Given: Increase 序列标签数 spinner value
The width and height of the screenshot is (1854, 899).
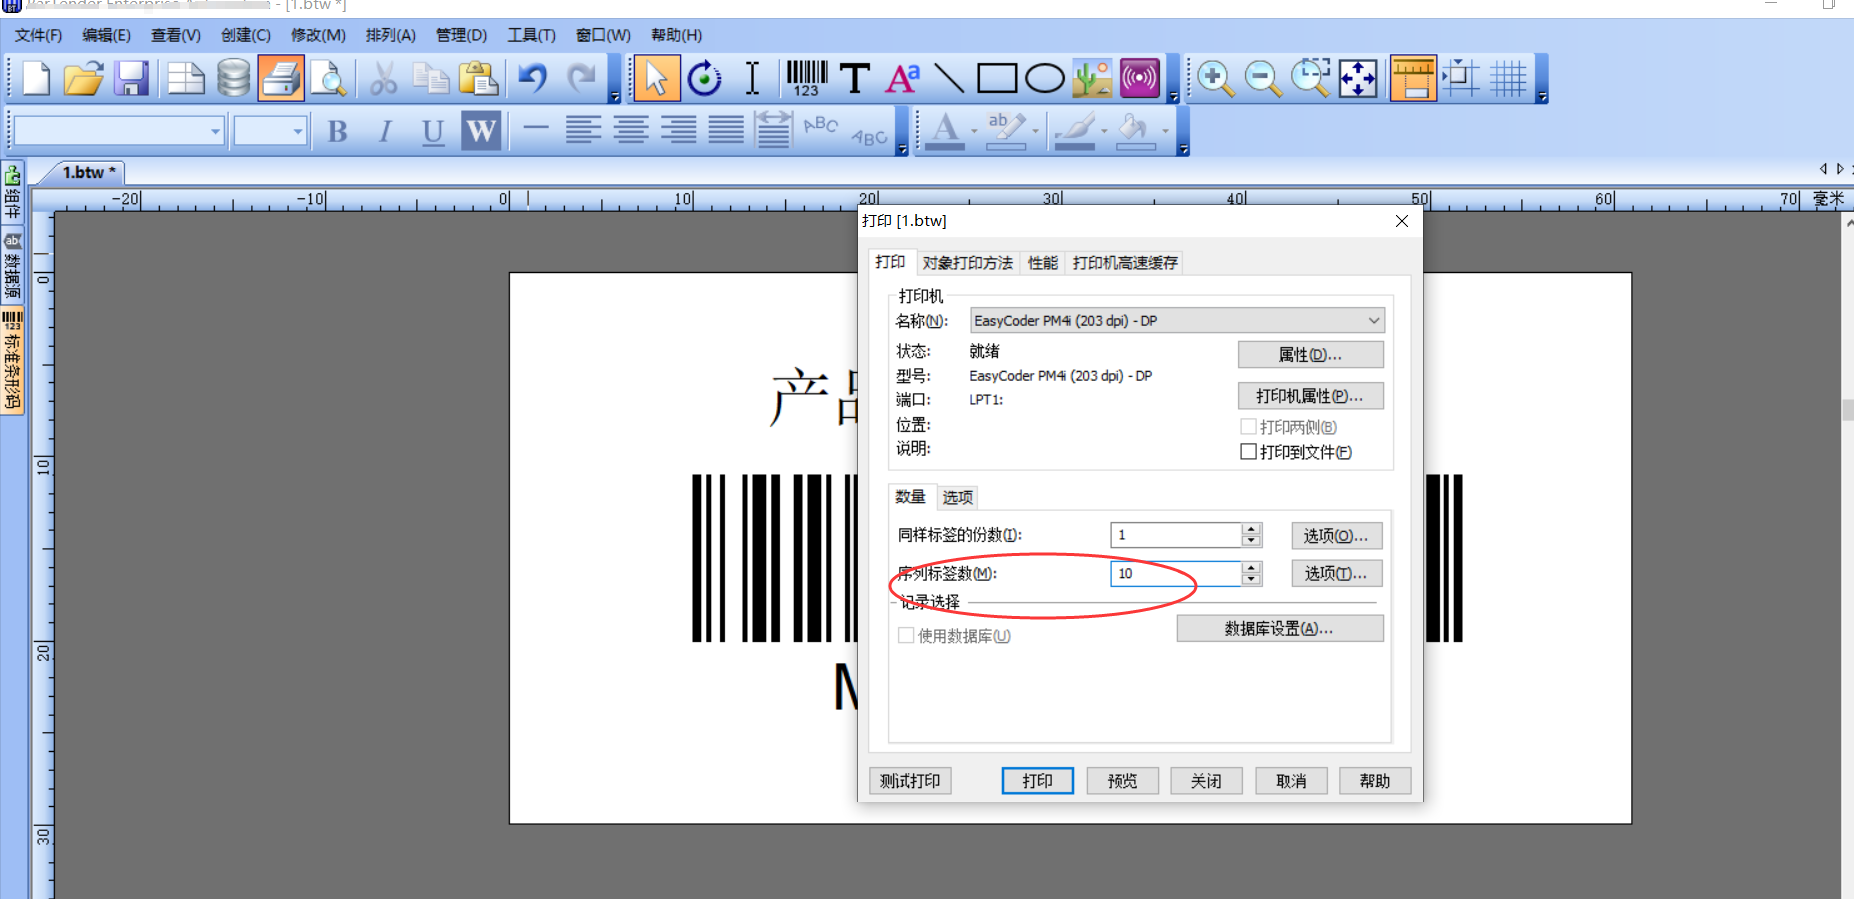Looking at the screenshot, I should [x=1251, y=567].
